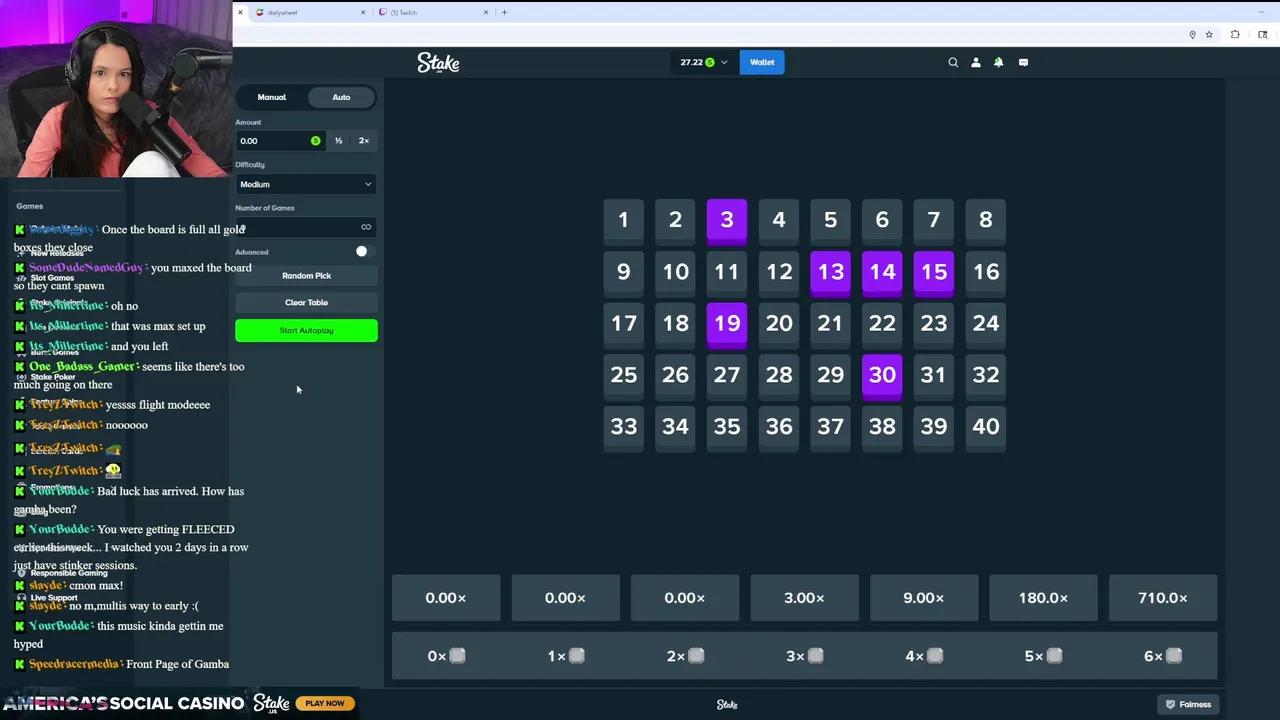
Task: Click the Clear Table button
Action: click(306, 303)
